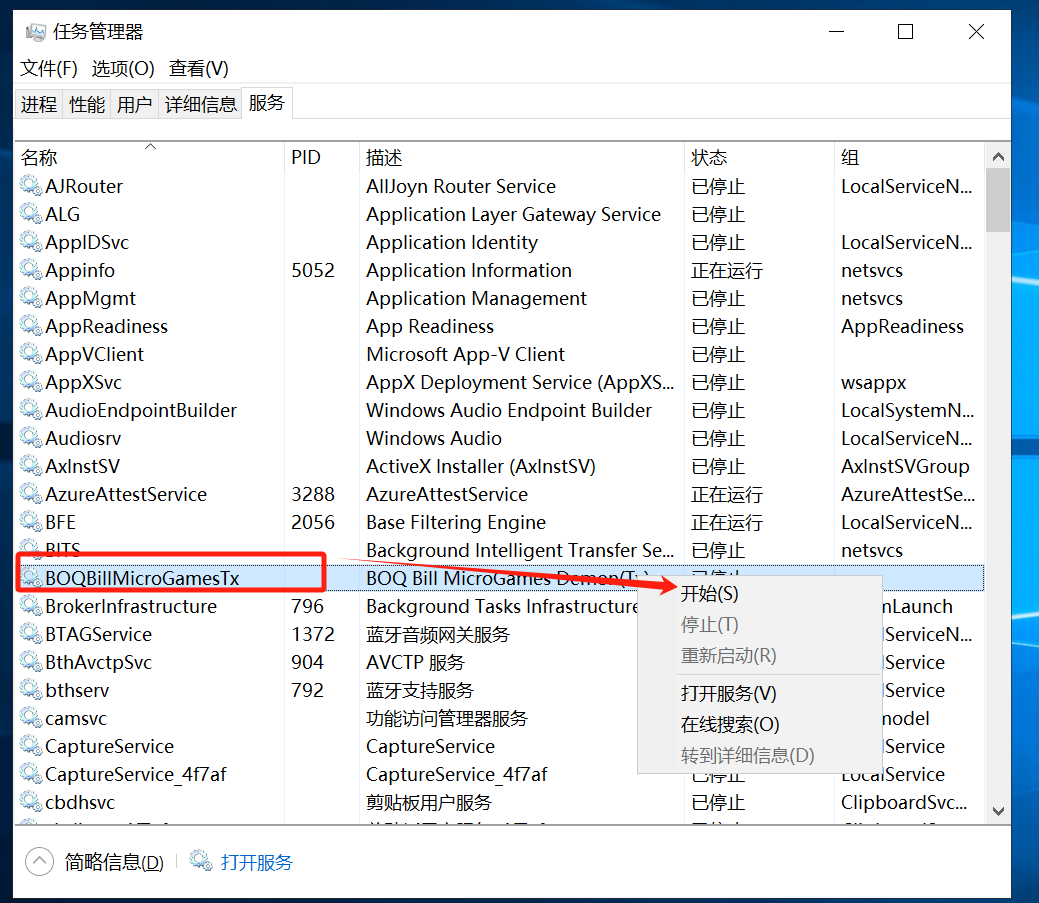Click the 打开服务 link at bottom
Screen dimensions: 1039x903
[257, 862]
